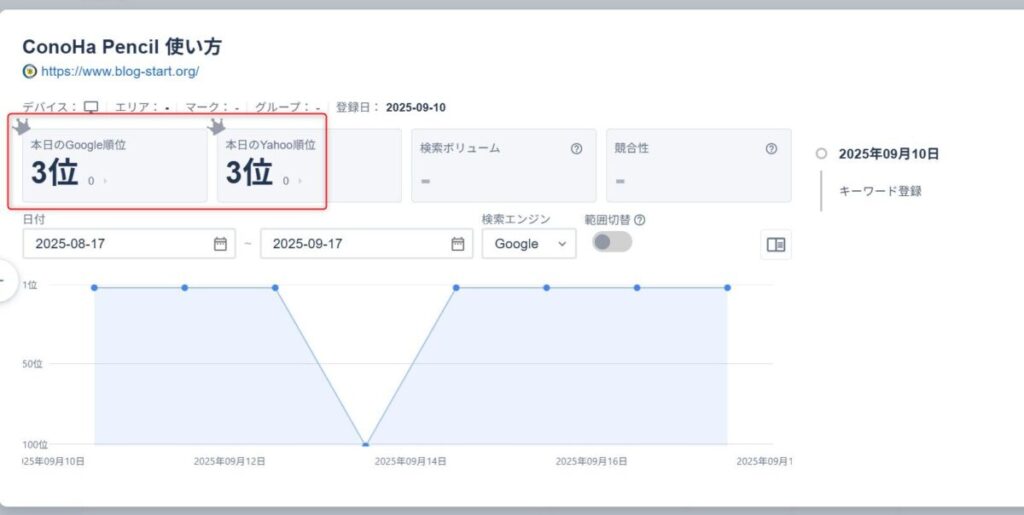Click the desktop device monitor icon

pyautogui.click(x=91, y=107)
